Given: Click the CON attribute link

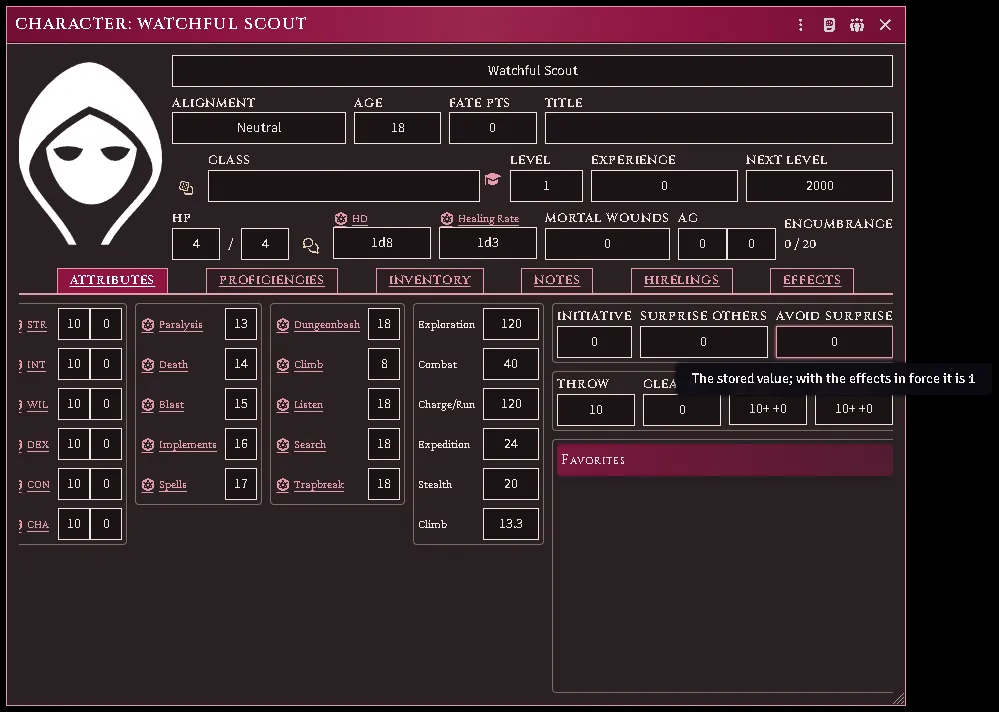Looking at the screenshot, I should [x=38, y=485].
